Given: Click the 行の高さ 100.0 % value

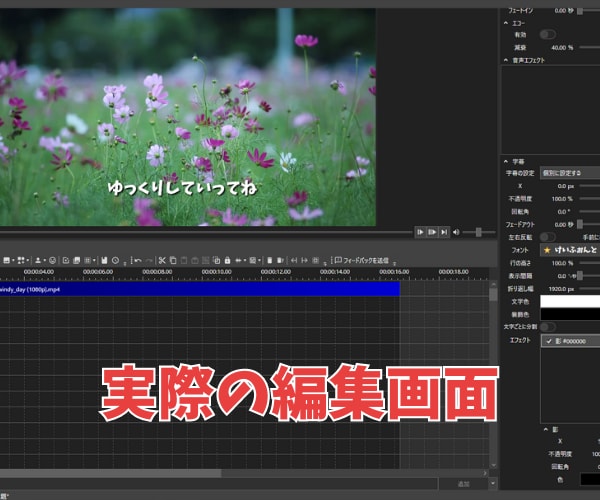Looking at the screenshot, I should [562, 263].
